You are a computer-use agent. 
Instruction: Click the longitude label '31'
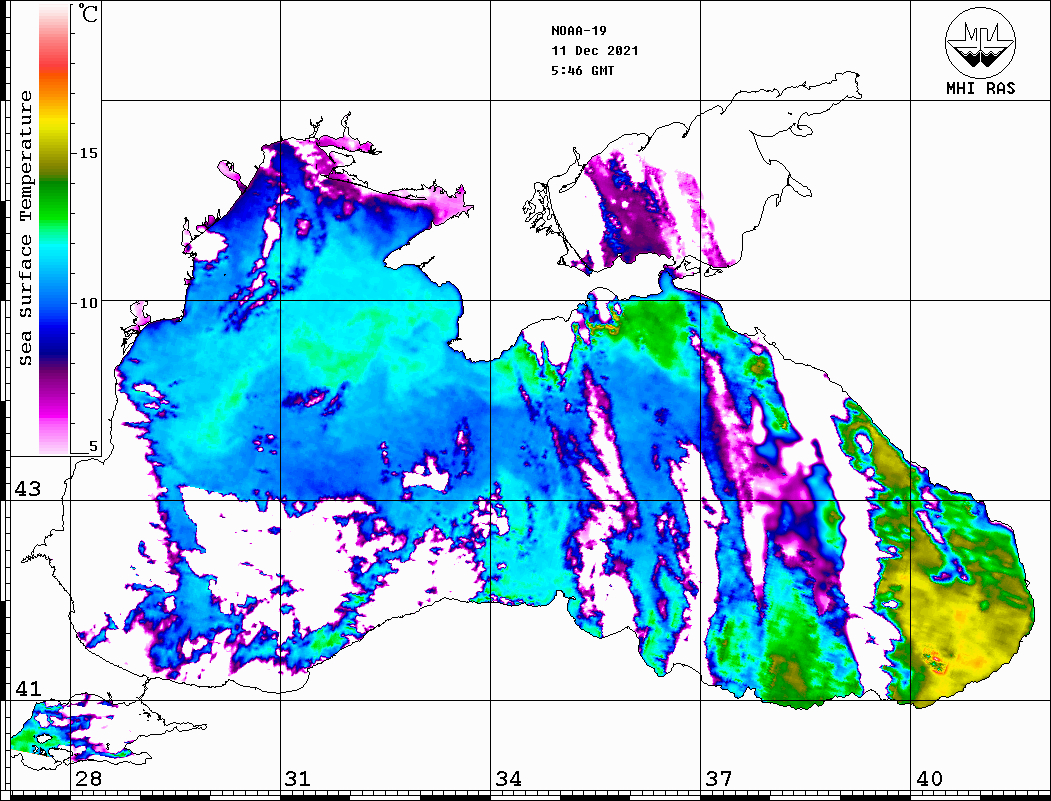tap(298, 779)
